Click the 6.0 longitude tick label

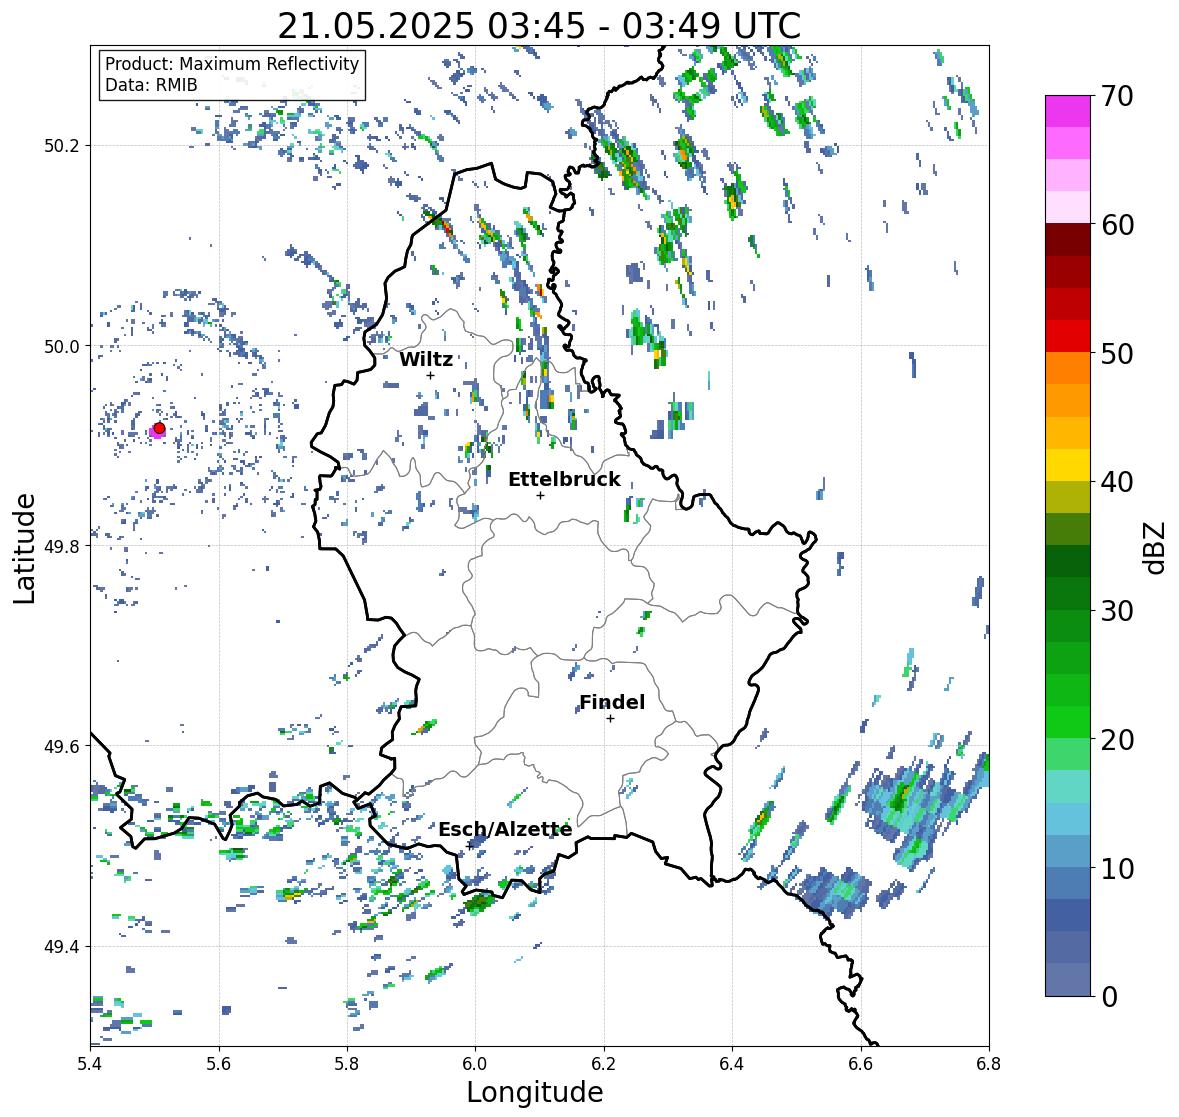pos(475,1064)
